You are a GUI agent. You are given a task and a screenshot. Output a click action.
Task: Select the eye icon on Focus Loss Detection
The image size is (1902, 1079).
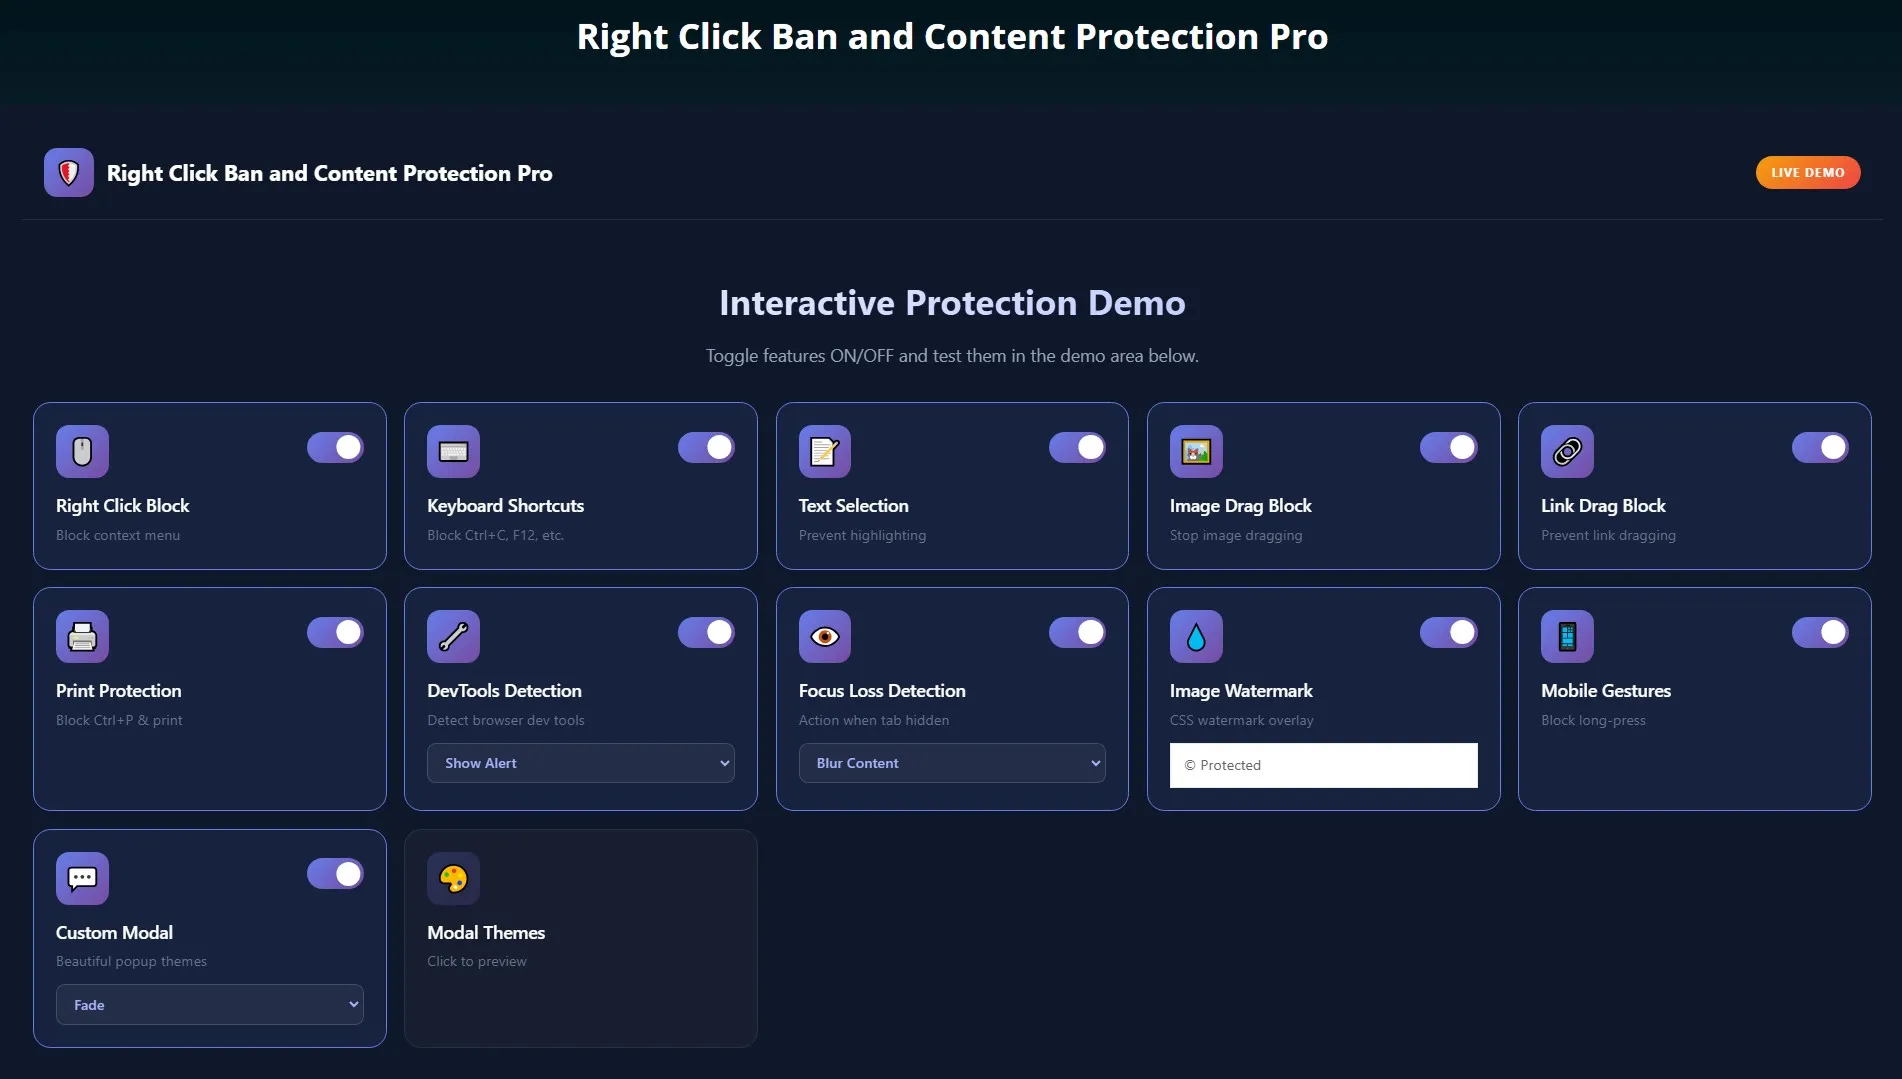coord(824,636)
